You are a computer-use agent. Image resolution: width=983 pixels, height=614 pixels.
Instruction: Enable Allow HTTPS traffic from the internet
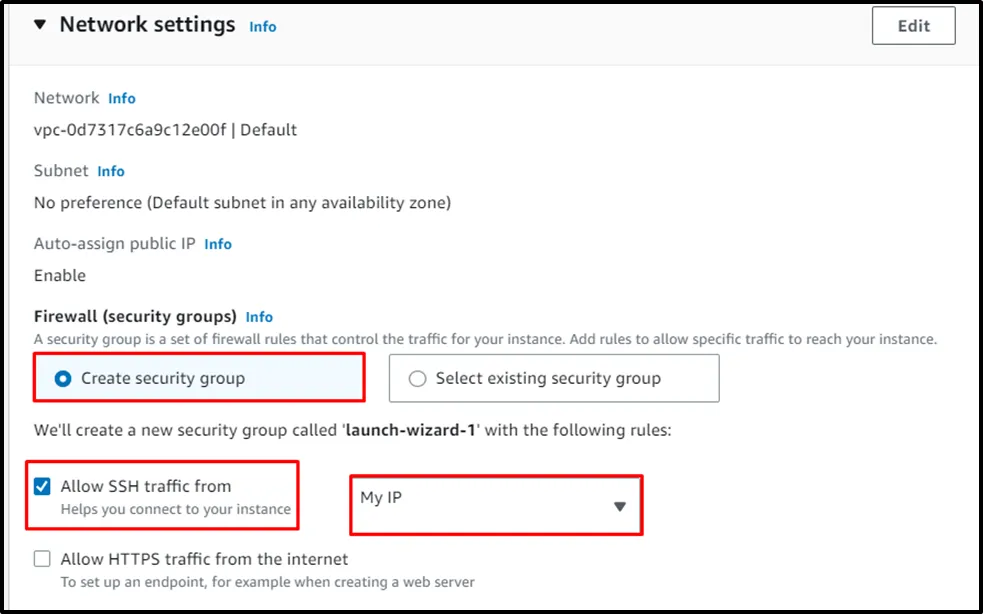point(42,559)
